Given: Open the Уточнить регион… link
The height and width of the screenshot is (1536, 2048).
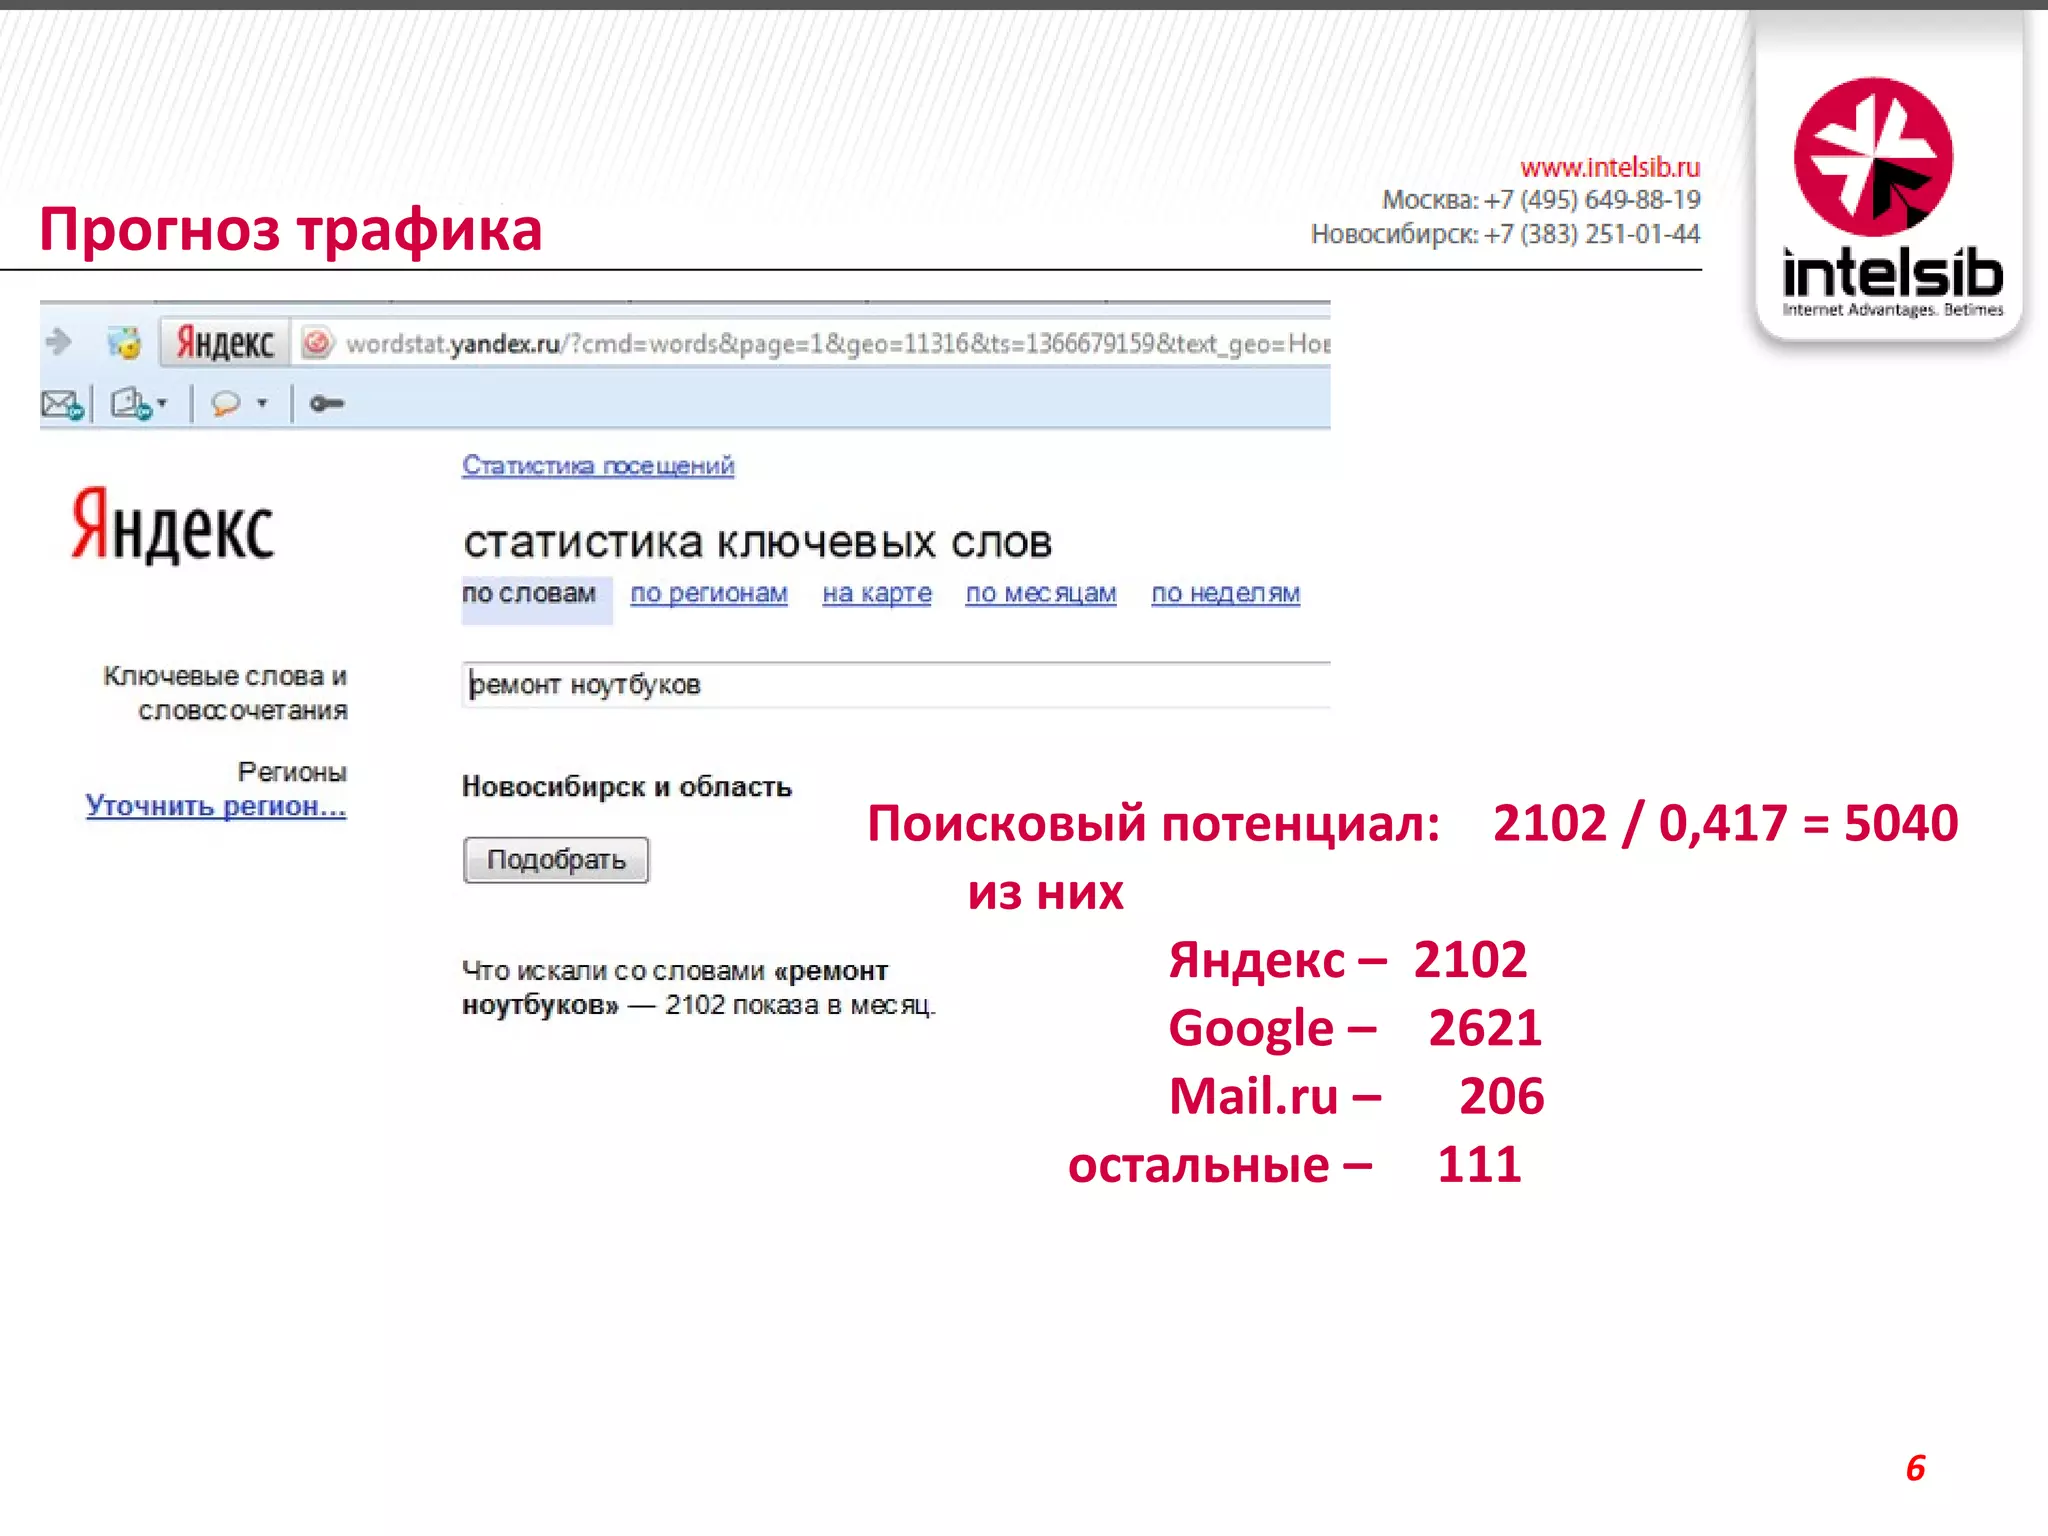Looking at the screenshot, I should tap(216, 806).
